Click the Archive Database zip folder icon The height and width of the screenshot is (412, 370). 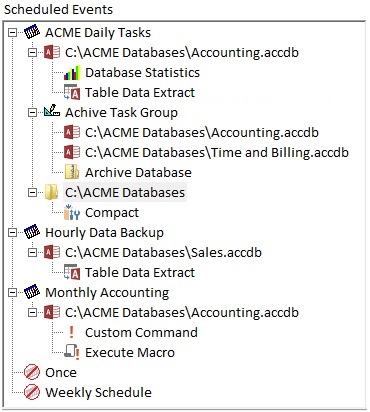pos(72,173)
